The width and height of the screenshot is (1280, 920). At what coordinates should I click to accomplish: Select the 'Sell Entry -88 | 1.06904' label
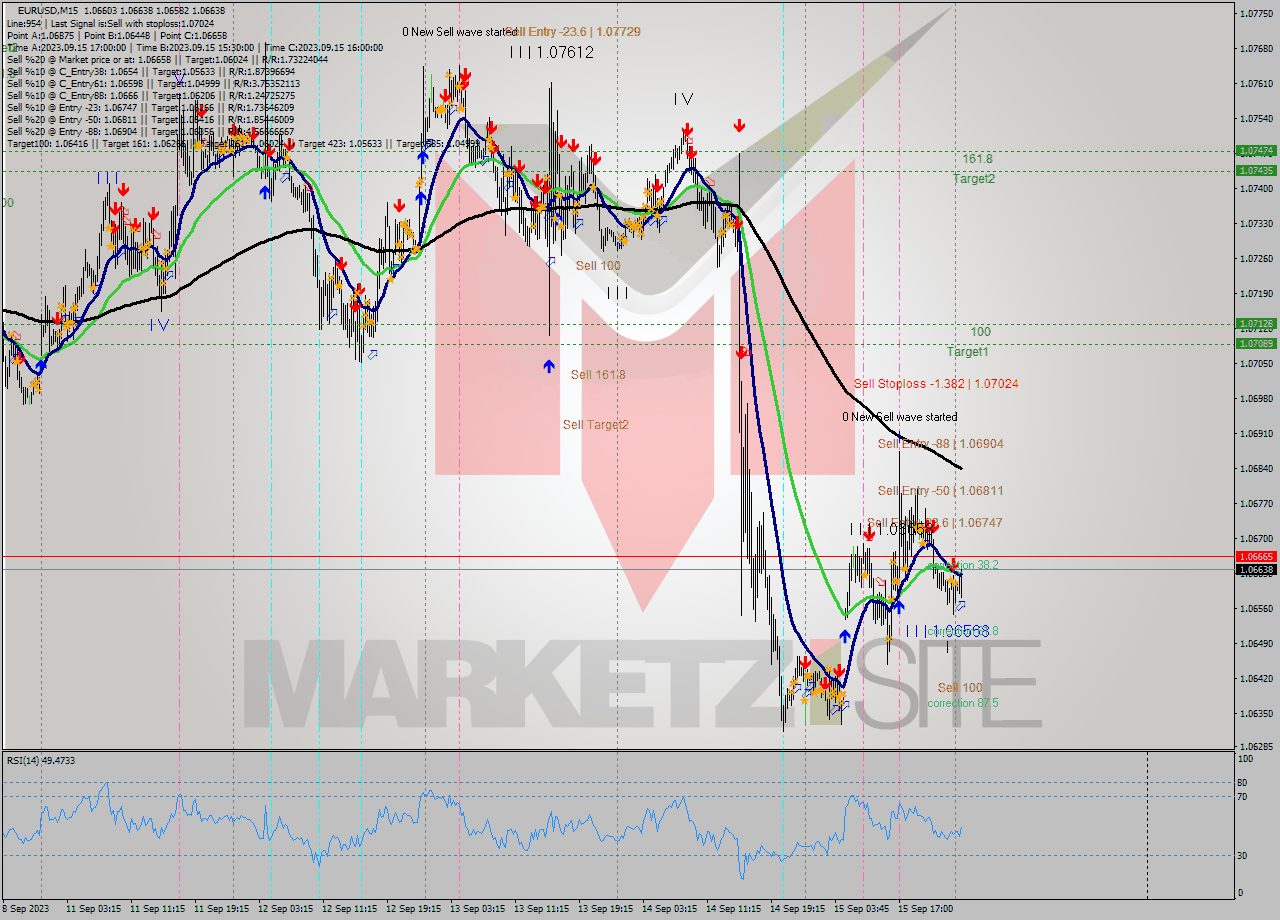click(940, 443)
